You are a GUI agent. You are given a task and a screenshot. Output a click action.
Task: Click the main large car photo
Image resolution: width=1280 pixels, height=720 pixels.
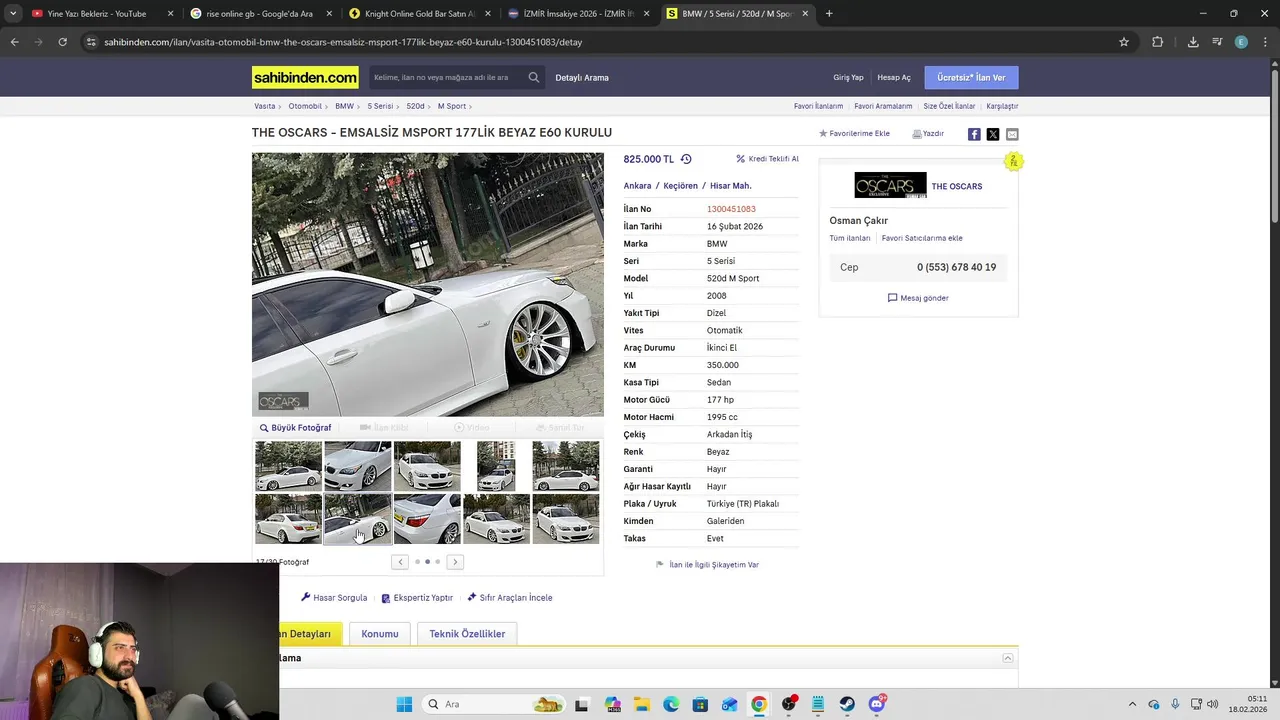click(428, 284)
